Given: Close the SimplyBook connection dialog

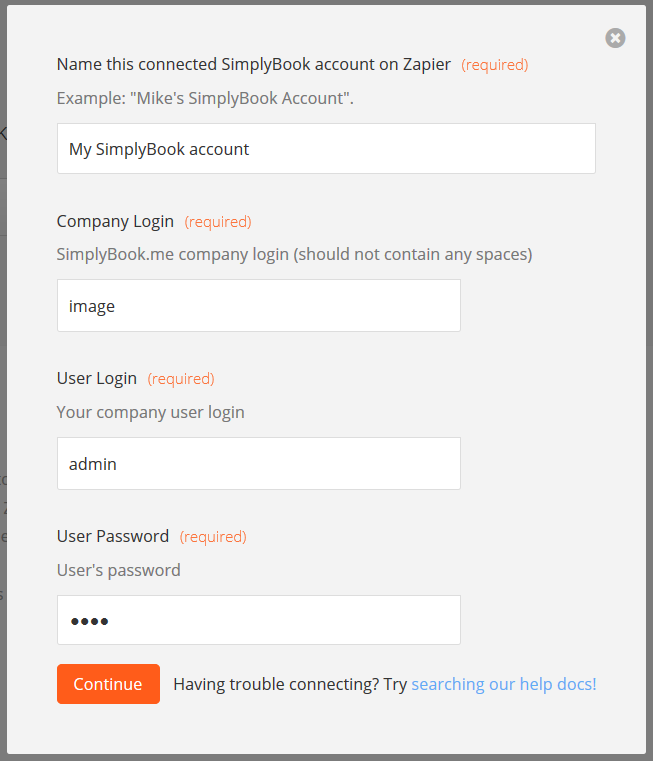Looking at the screenshot, I should click(615, 38).
